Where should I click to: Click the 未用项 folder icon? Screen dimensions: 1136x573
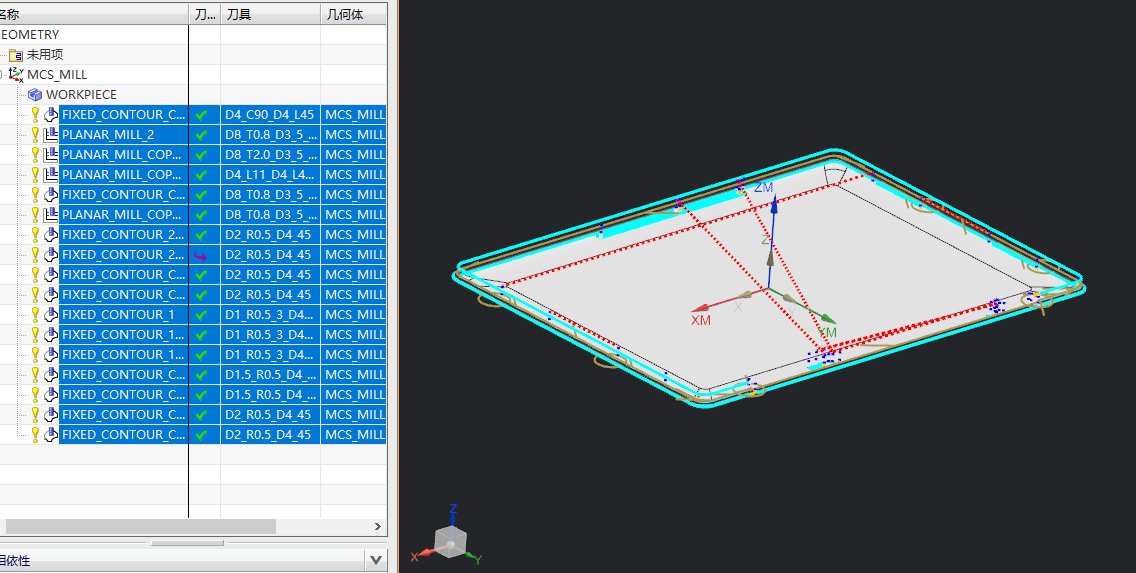pyautogui.click(x=16, y=54)
